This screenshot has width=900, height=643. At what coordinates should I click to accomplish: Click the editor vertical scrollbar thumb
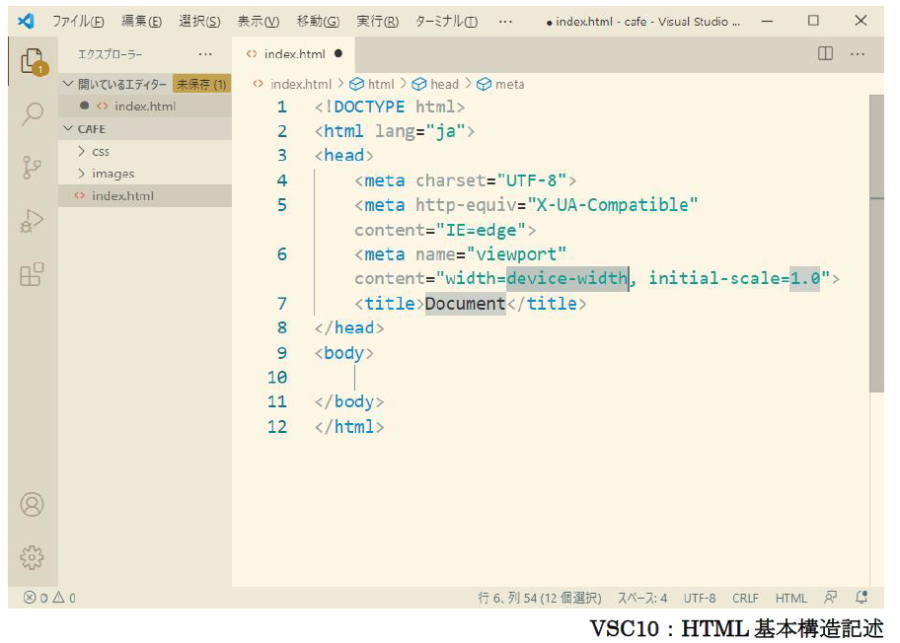pos(876,243)
